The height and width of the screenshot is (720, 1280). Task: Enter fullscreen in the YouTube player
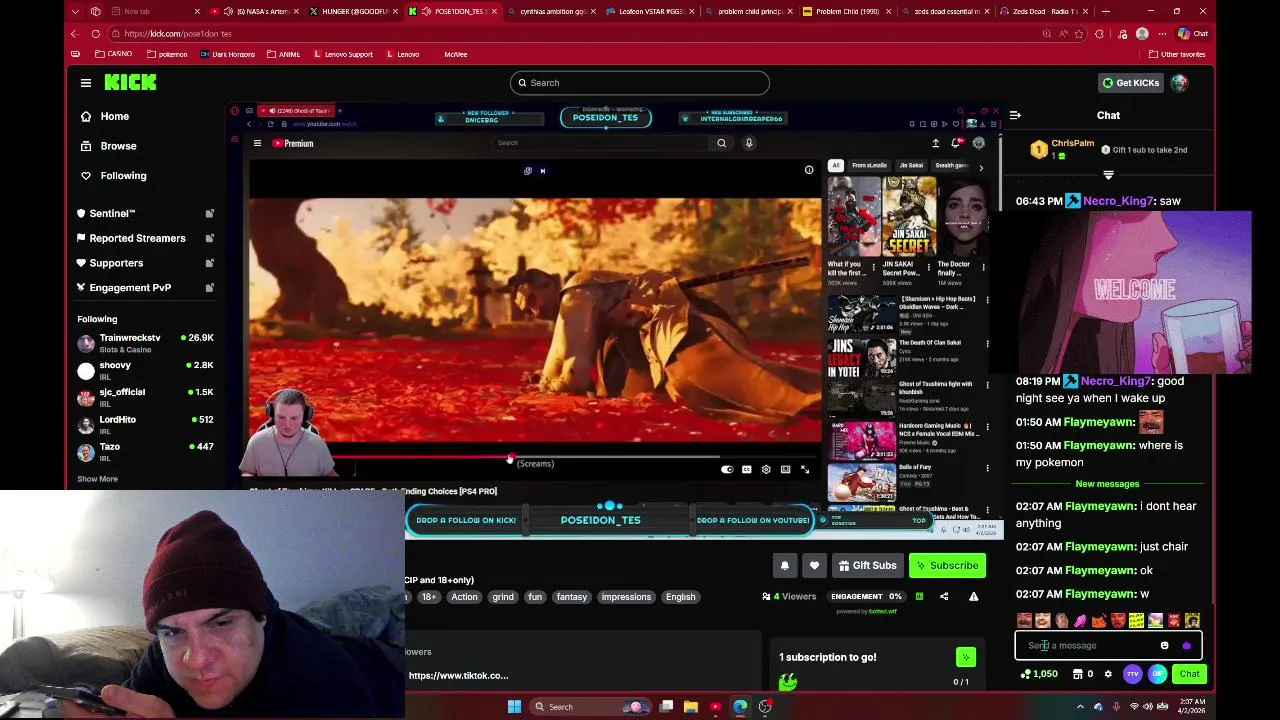(805, 469)
